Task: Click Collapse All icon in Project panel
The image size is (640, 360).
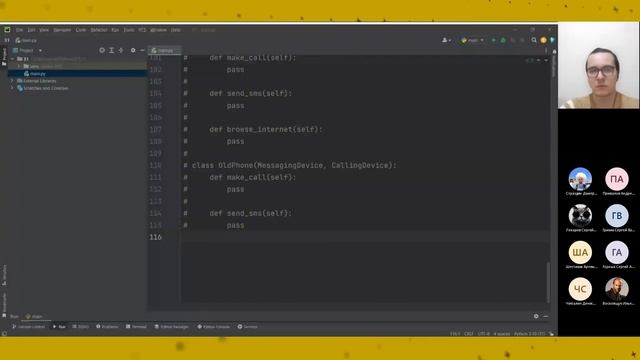Action: click(121, 50)
